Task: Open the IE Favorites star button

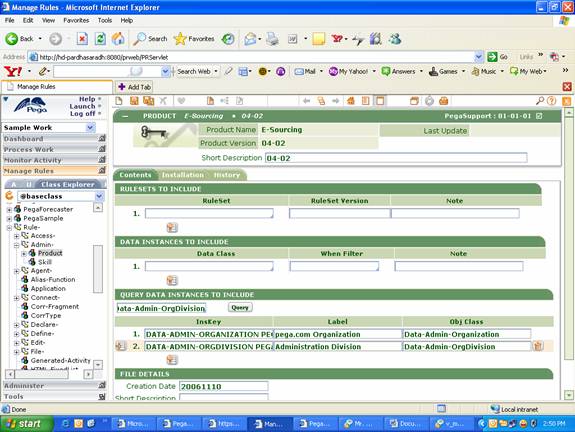Action: point(194,39)
